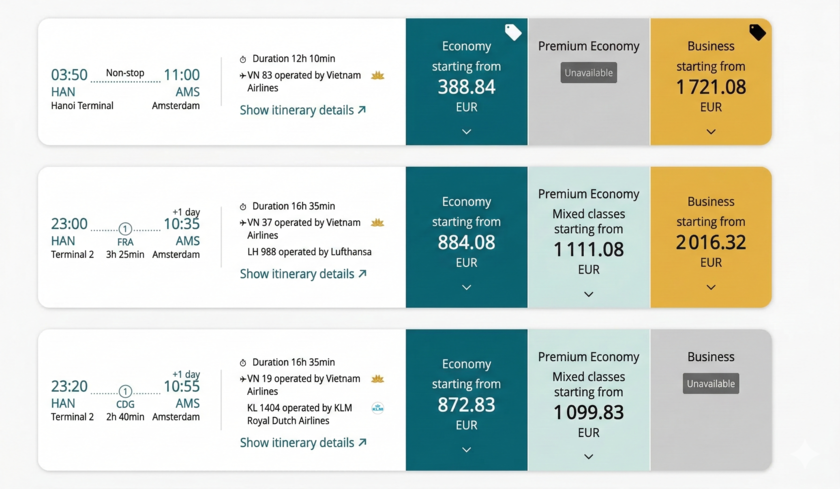Select the 884.08 EUR Economy fare
This screenshot has height=489, width=840.
pyautogui.click(x=466, y=242)
